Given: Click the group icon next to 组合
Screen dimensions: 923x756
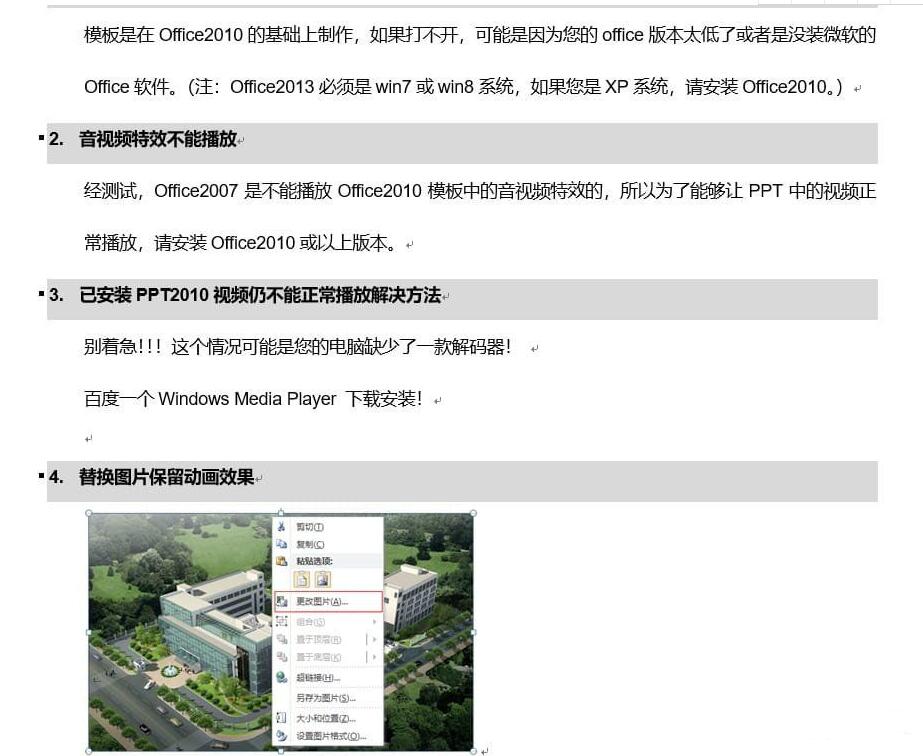Looking at the screenshot, I should tap(280, 621).
